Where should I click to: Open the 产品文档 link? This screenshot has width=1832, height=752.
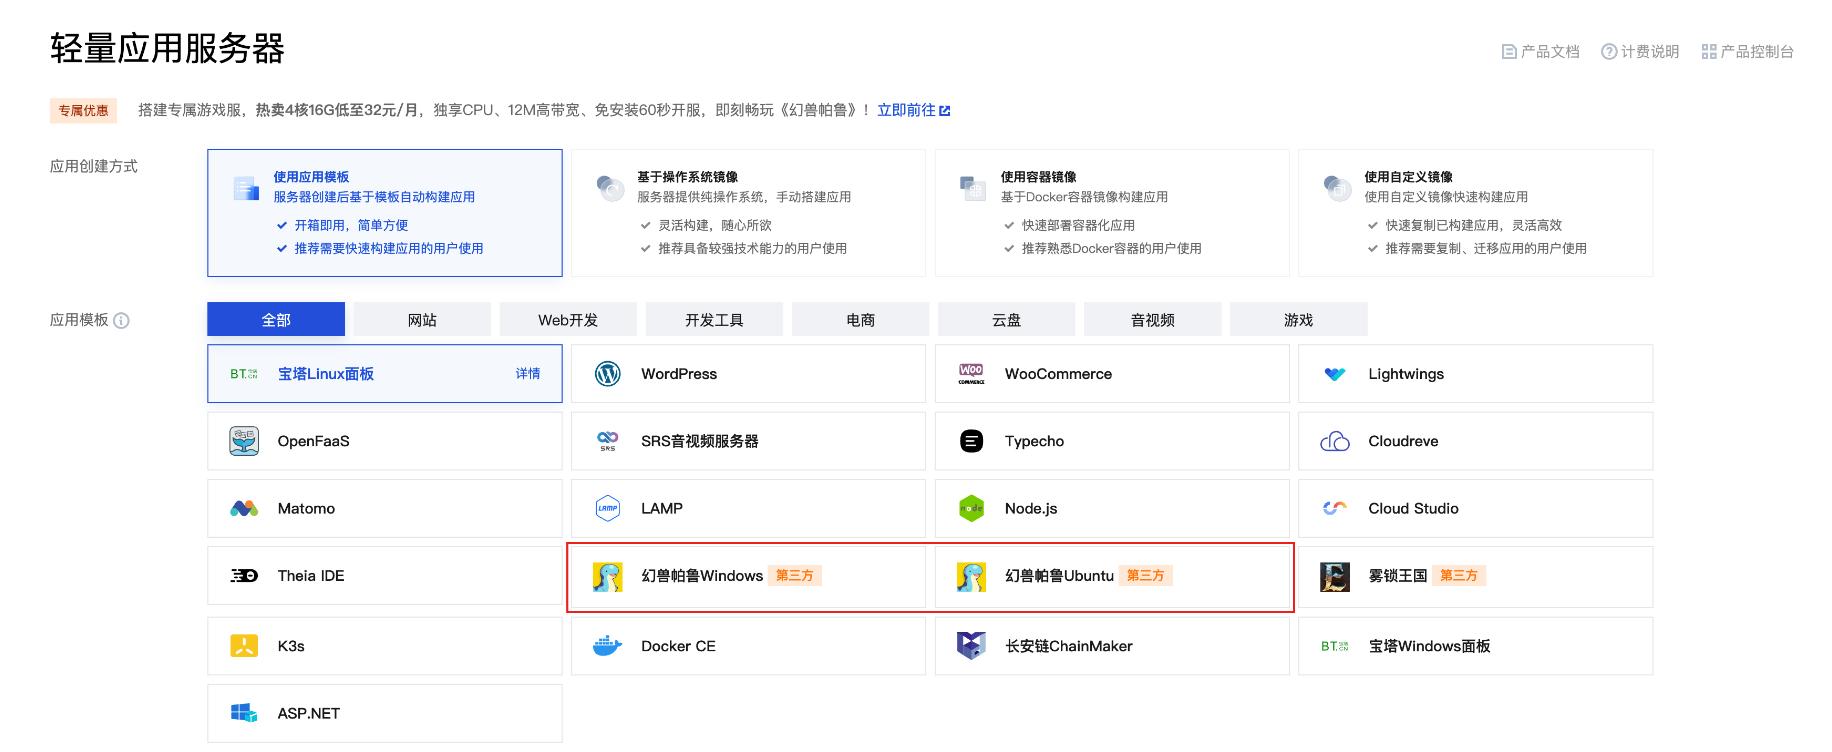[1541, 52]
